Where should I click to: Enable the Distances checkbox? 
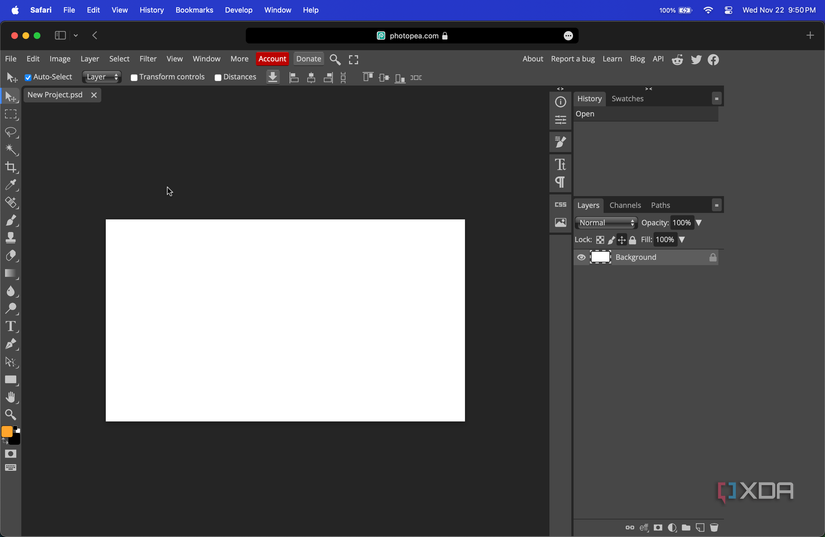(218, 77)
